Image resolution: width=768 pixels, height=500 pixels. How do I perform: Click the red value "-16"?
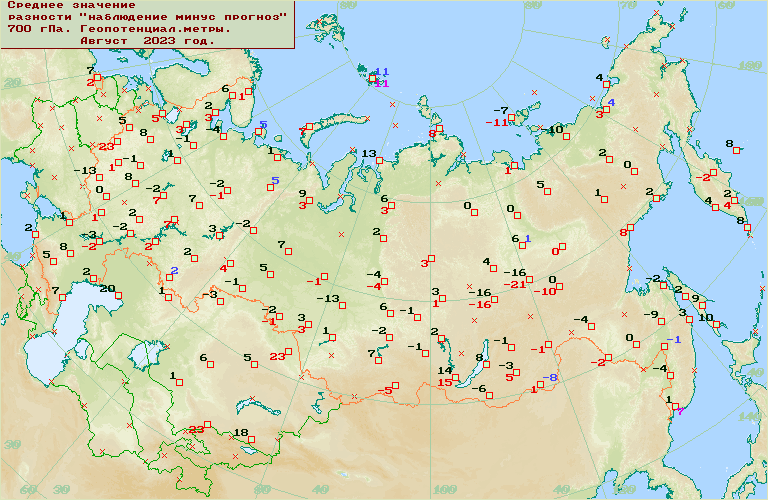pos(480,305)
